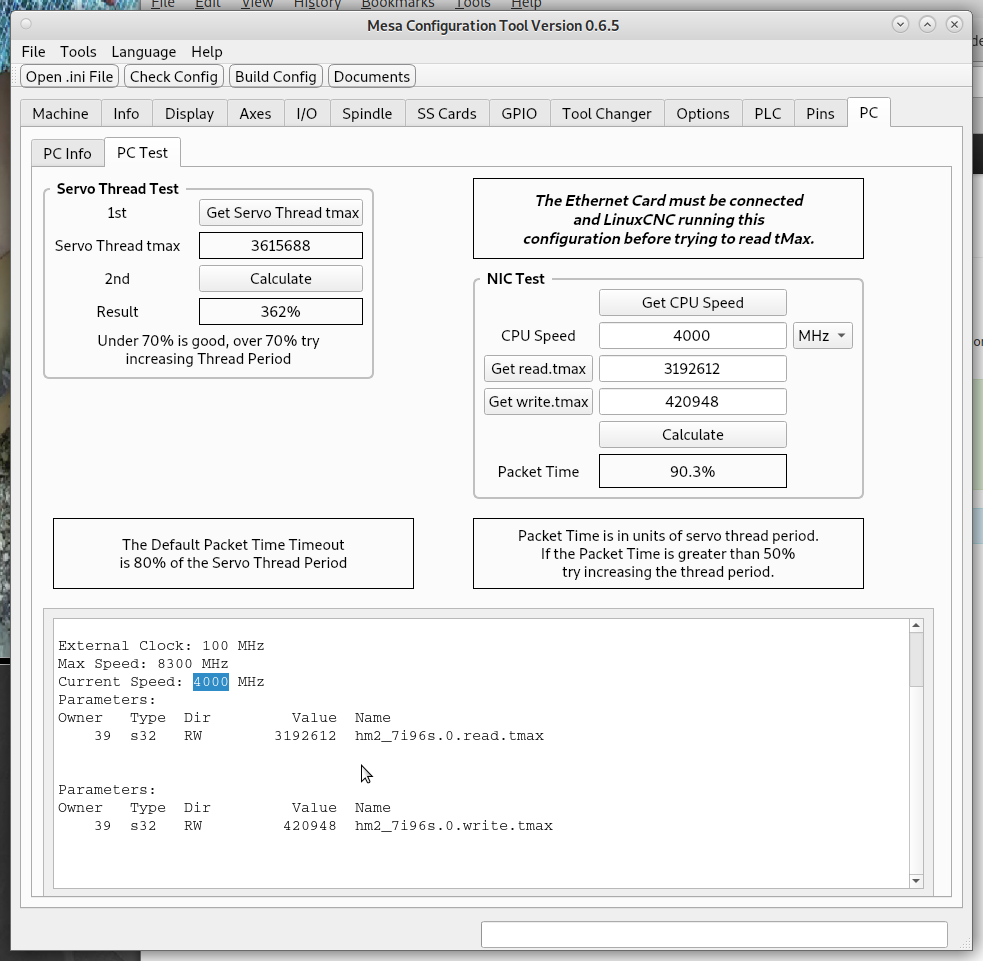Open the PC Info sub-tab

pos(67,154)
